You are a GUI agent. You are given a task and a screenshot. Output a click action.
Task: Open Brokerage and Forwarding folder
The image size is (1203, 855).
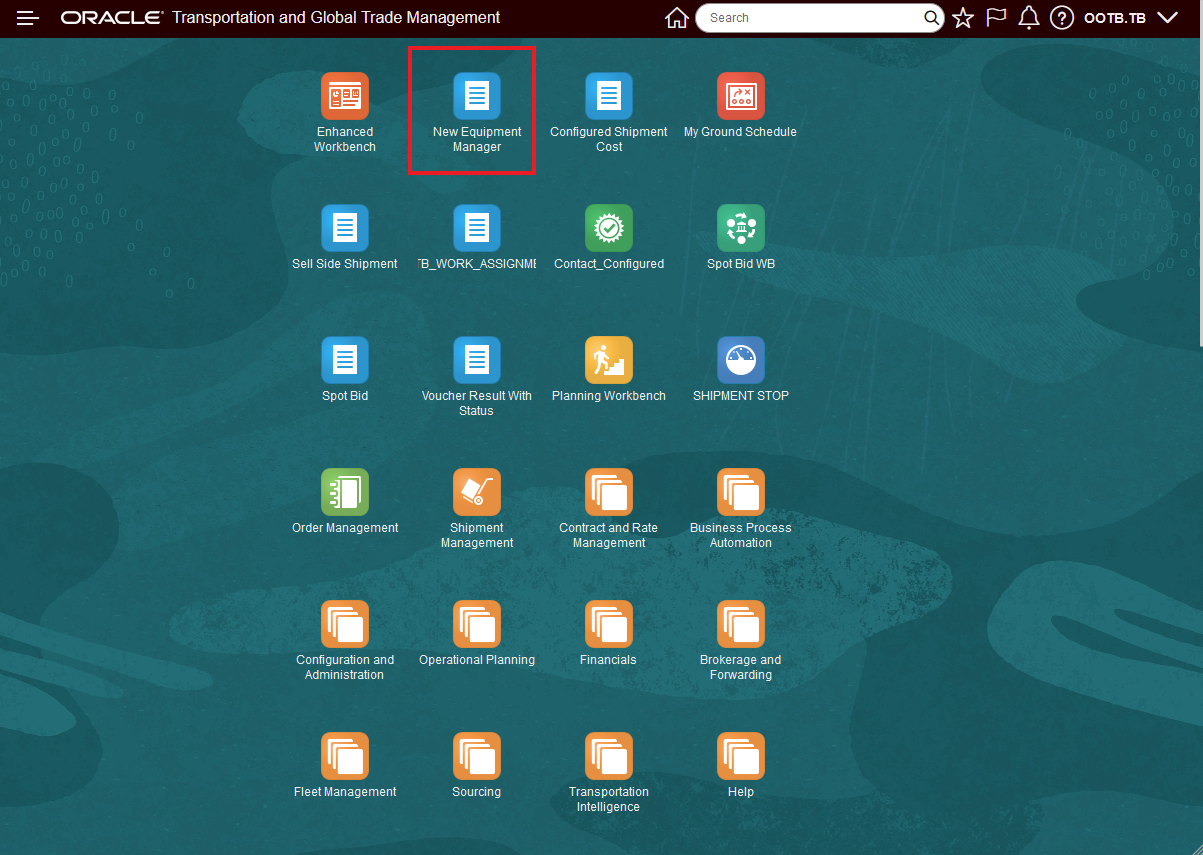[x=741, y=624]
